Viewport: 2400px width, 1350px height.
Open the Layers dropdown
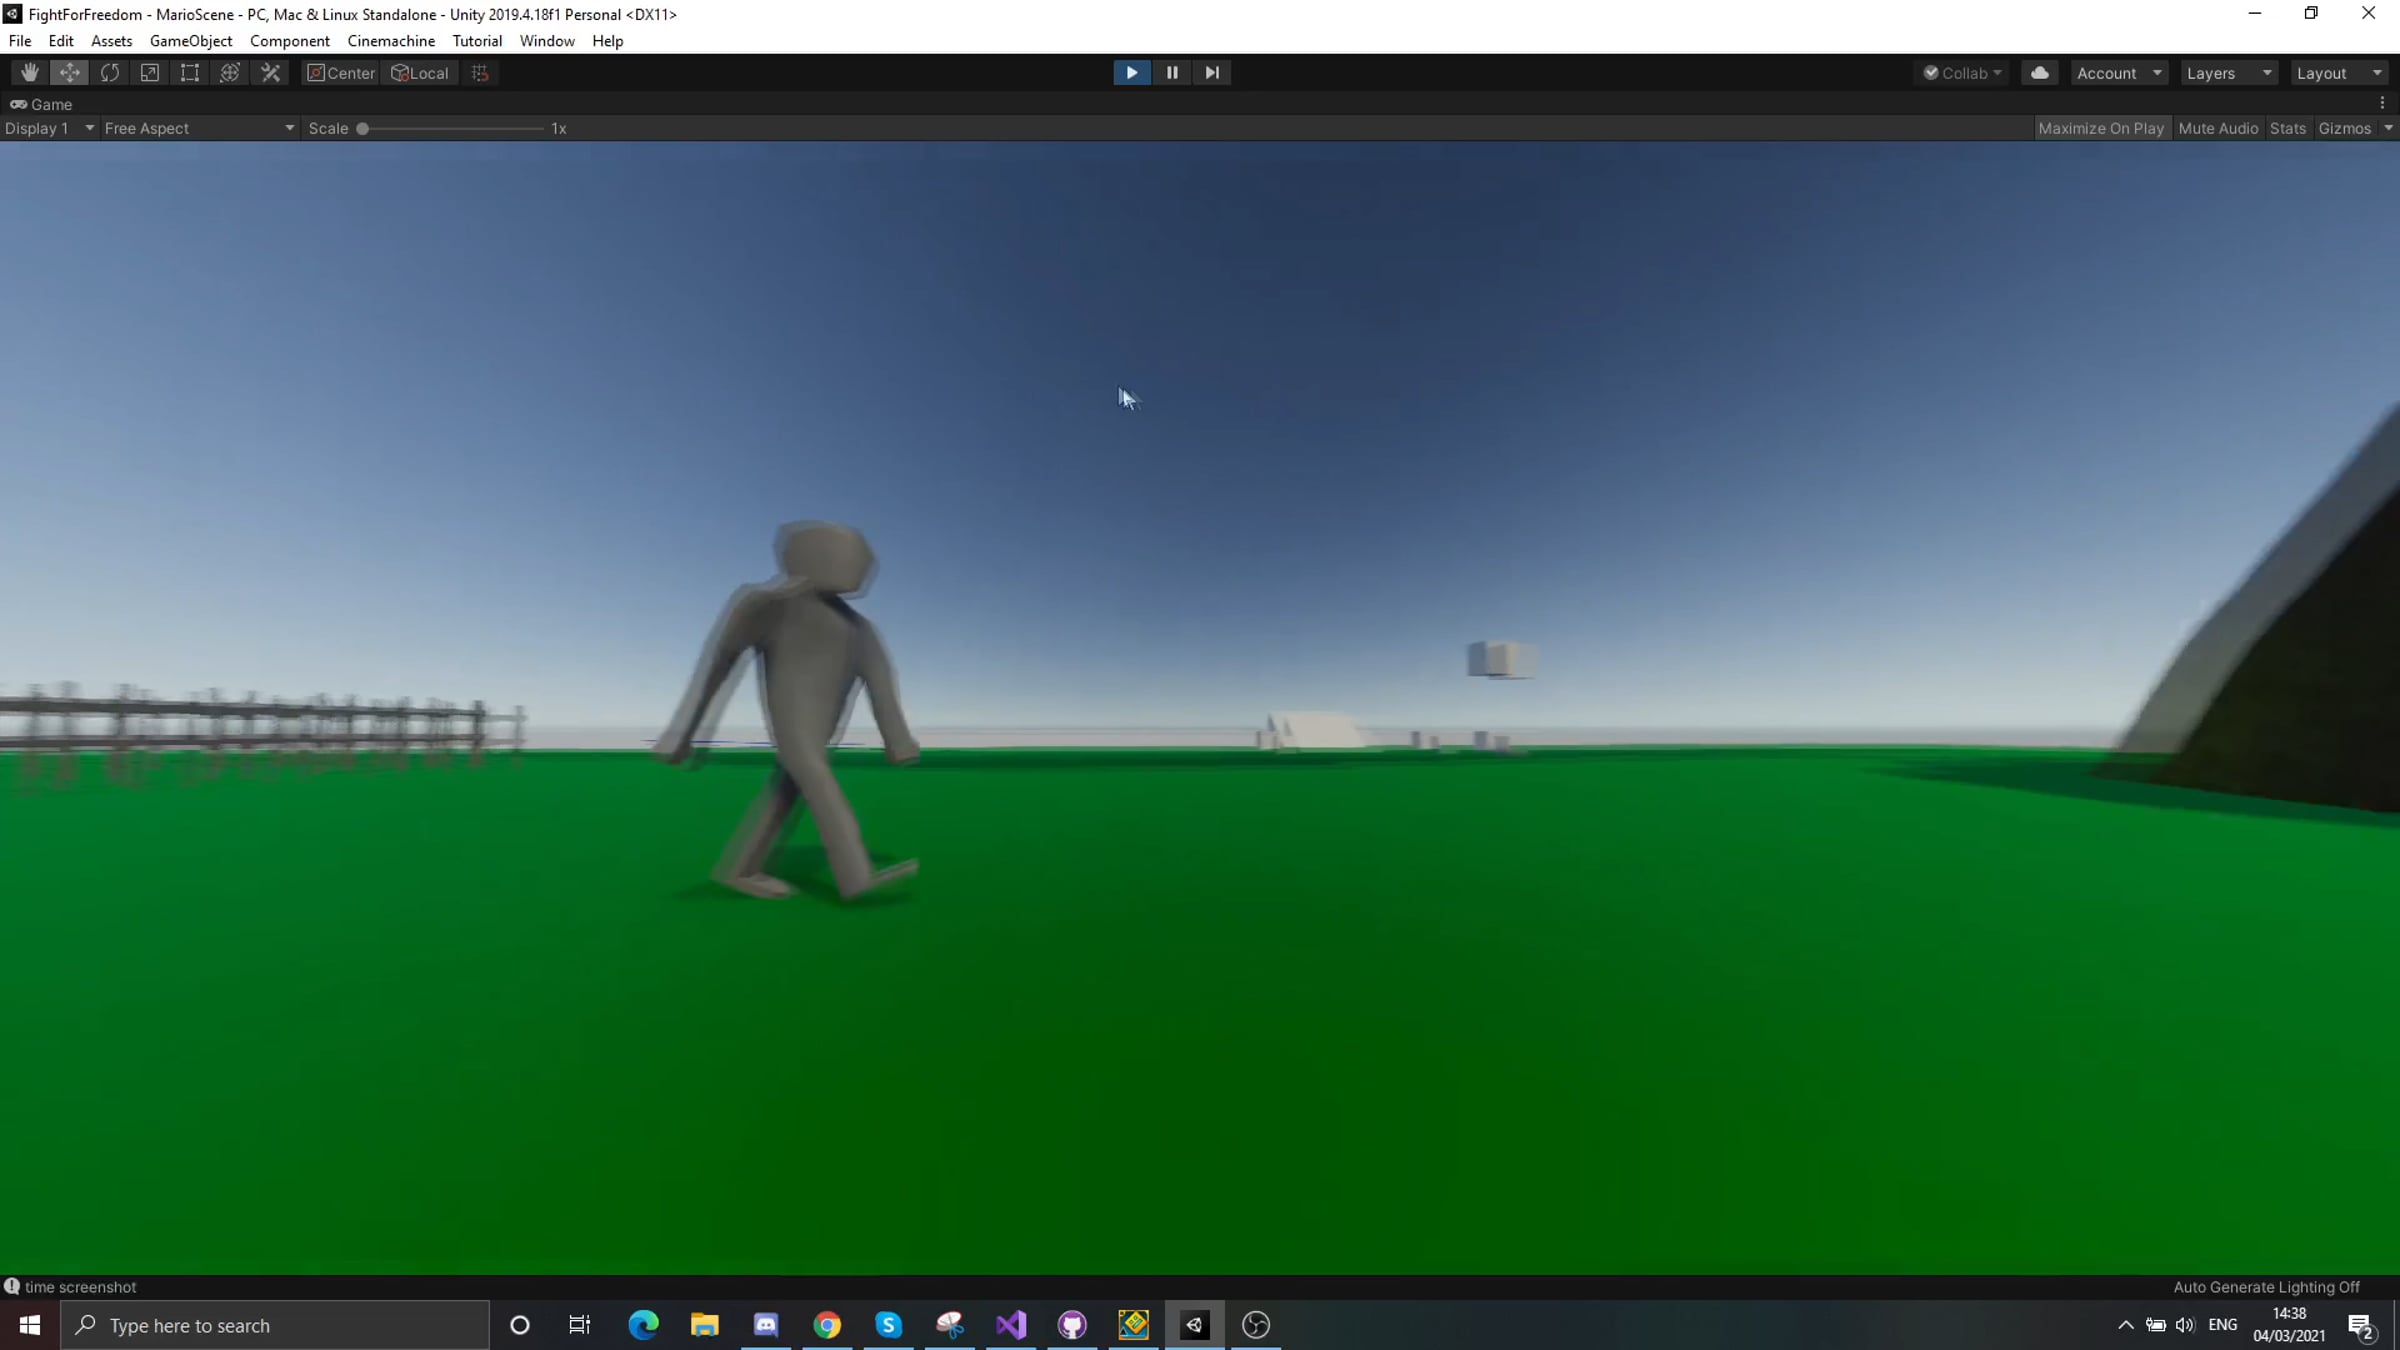(2228, 73)
